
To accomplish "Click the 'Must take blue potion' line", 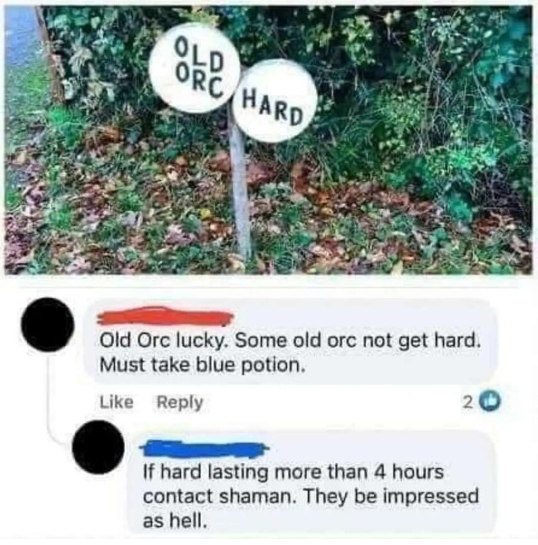I will tap(203, 365).
